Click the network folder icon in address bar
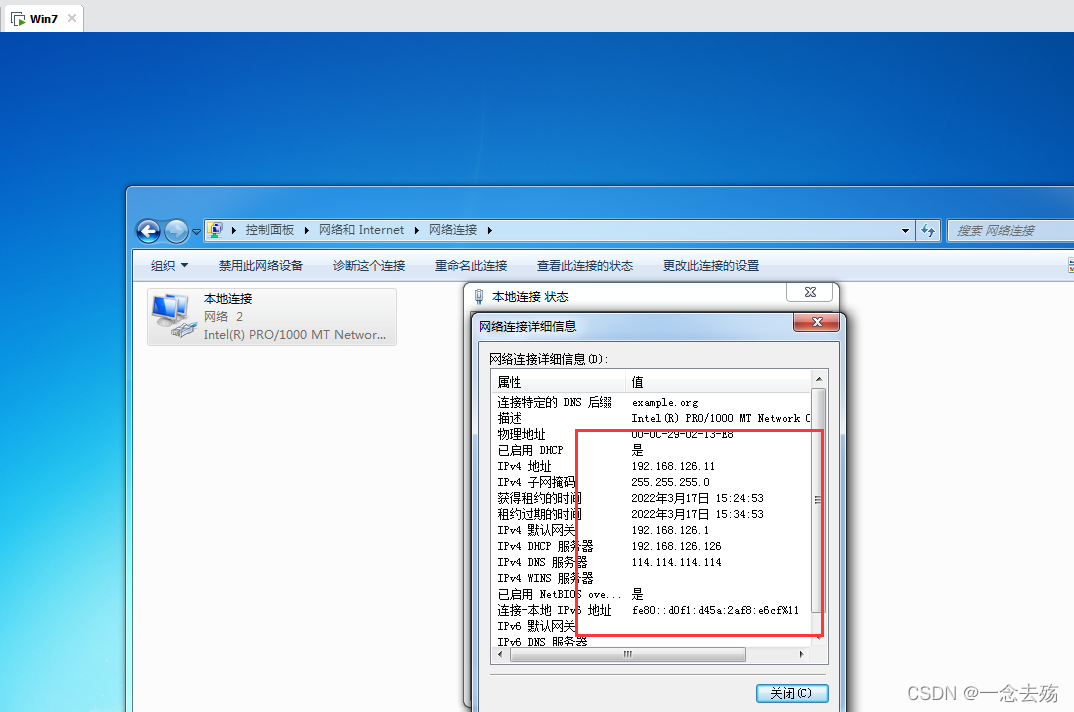The image size is (1074, 712). pos(215,230)
